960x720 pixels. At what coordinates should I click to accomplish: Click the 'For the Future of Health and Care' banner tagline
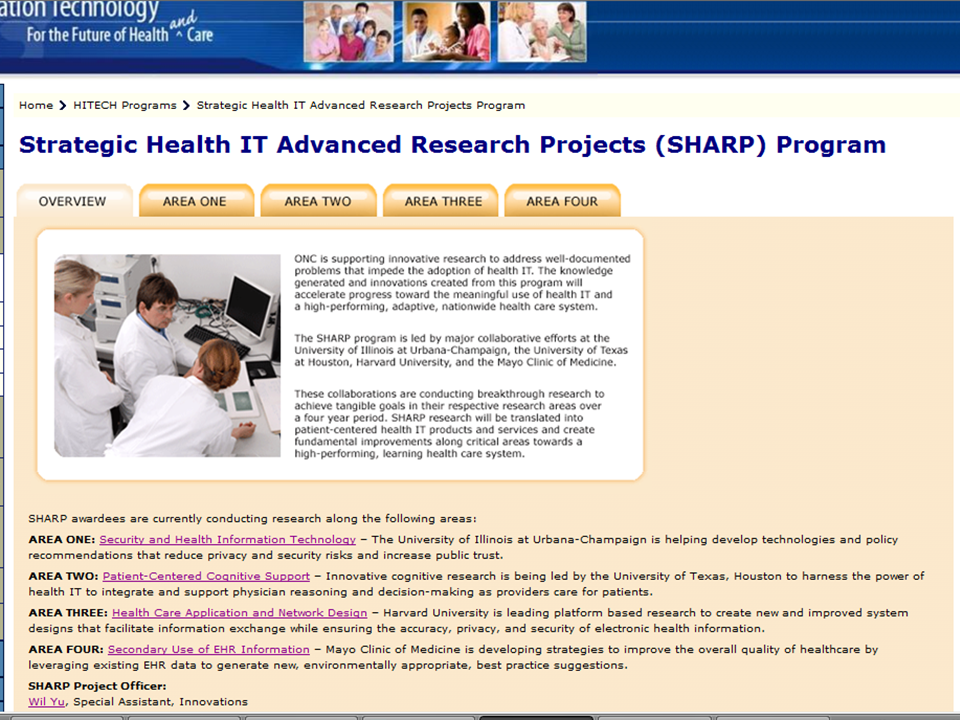(x=120, y=31)
